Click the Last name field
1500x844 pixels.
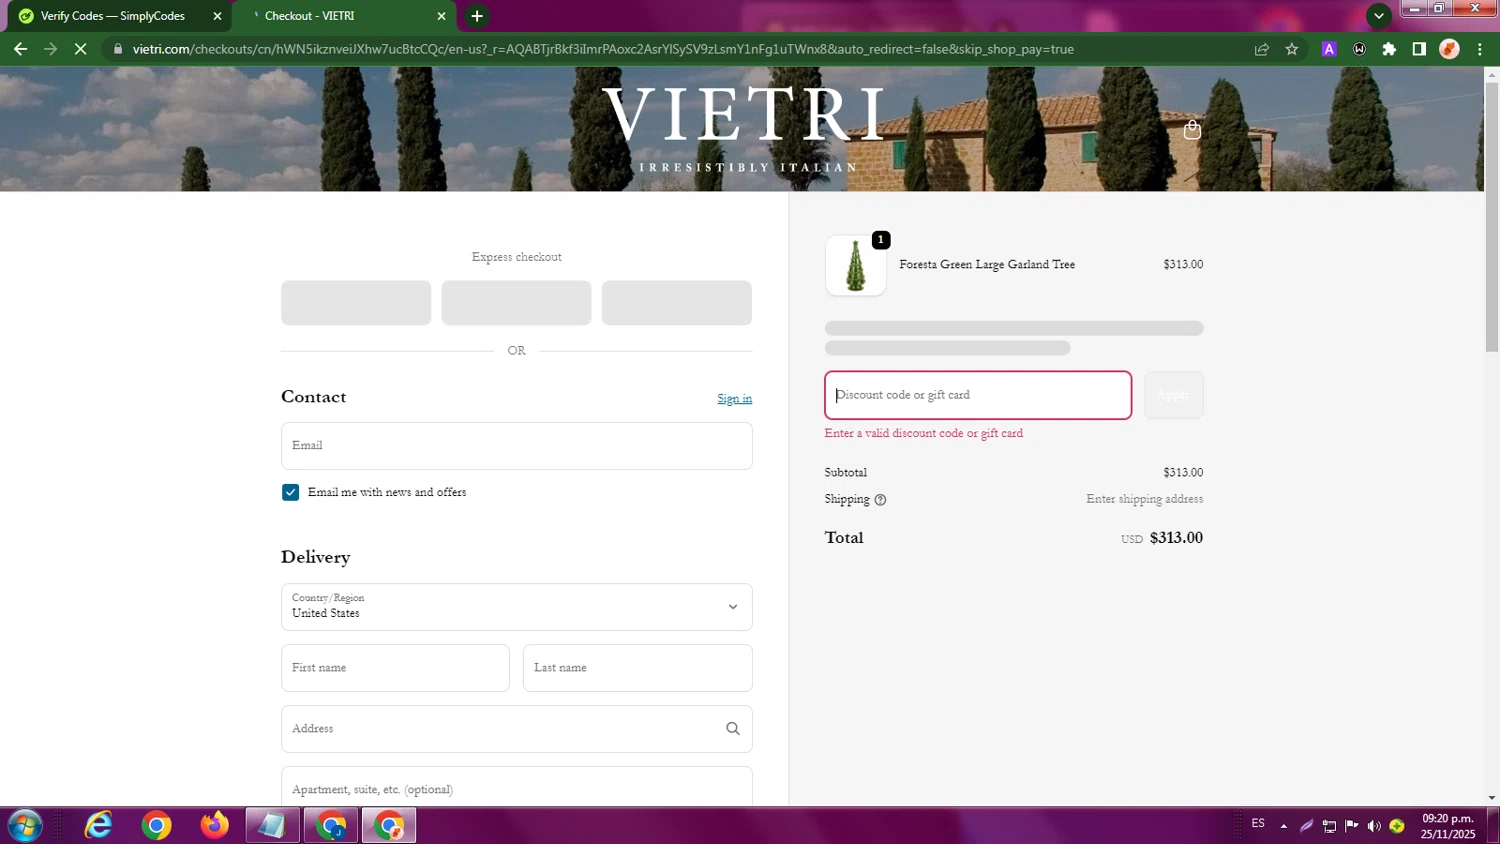click(x=637, y=668)
